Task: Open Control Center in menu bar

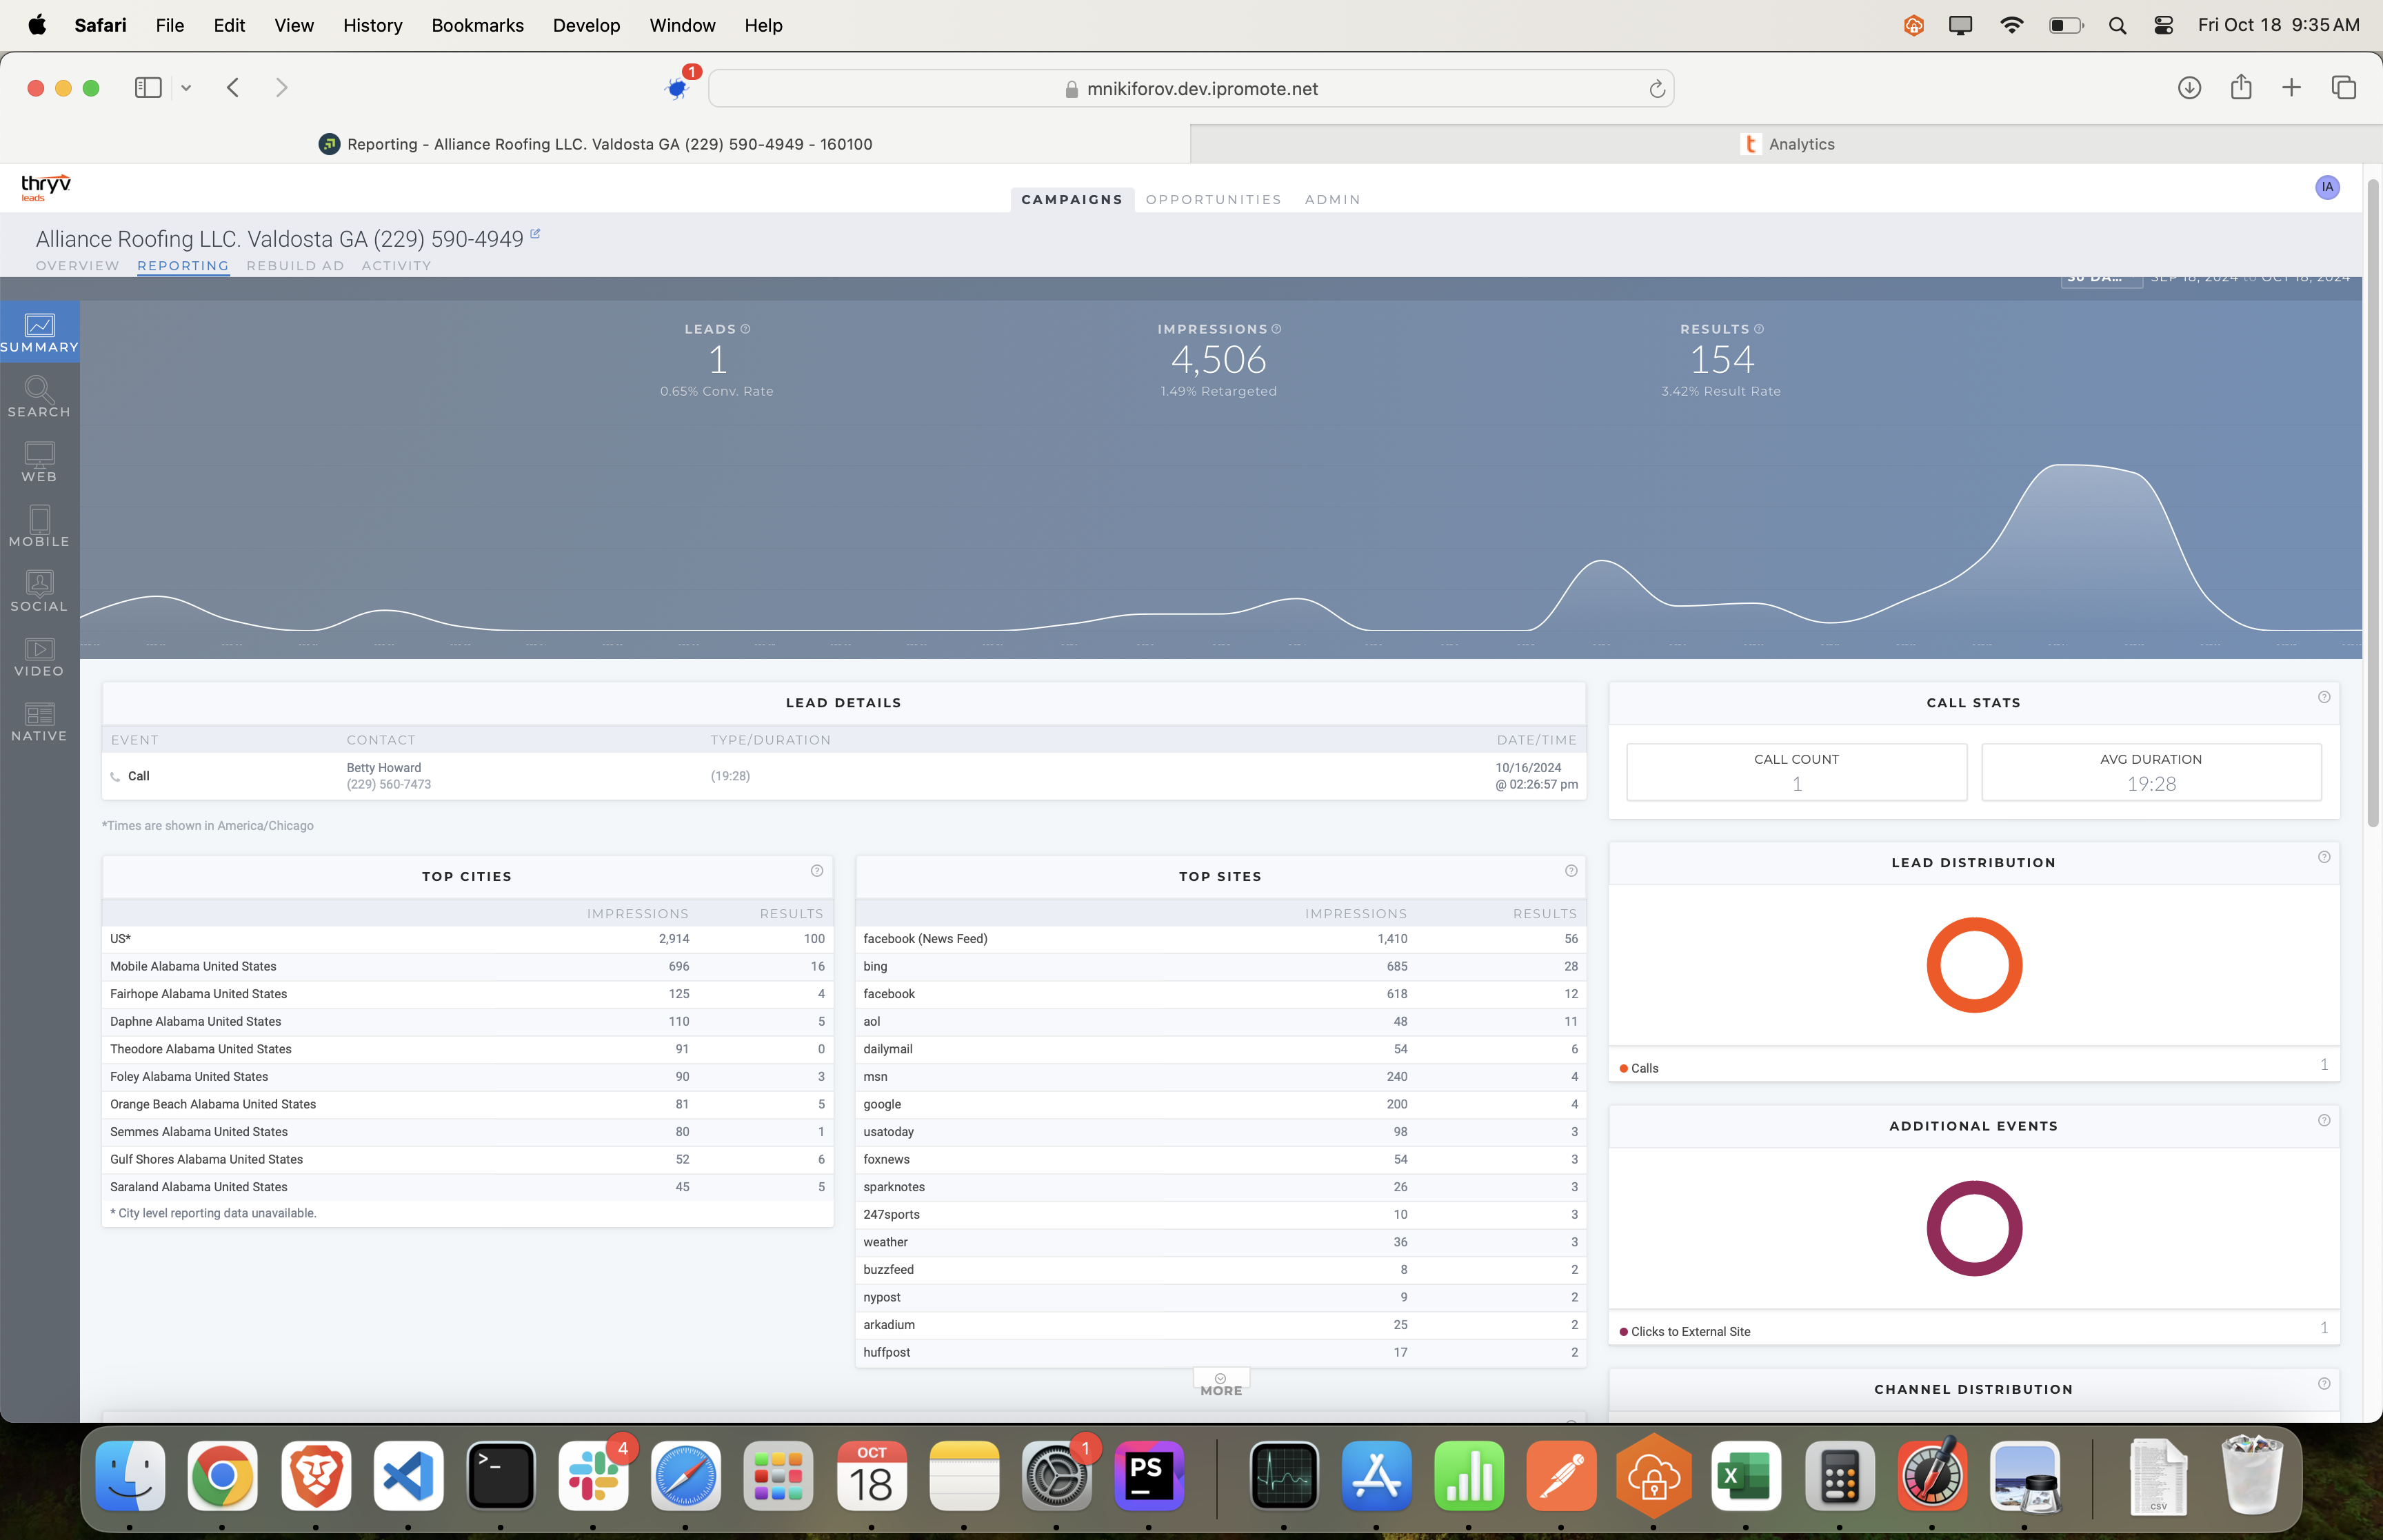Action: coord(2163,26)
